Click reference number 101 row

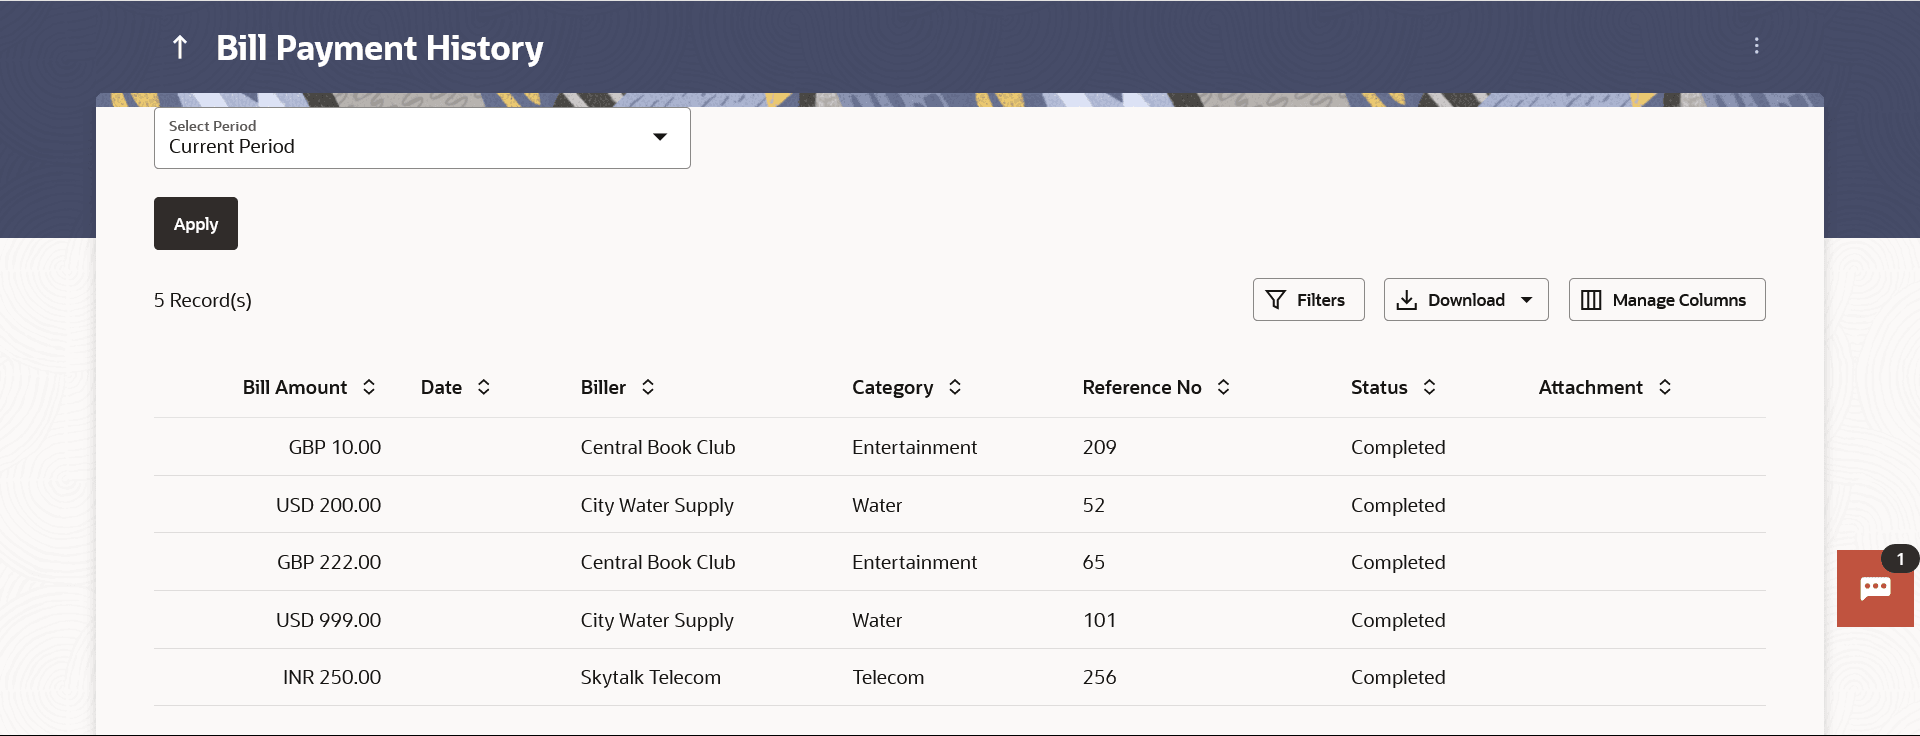pos(1099,620)
